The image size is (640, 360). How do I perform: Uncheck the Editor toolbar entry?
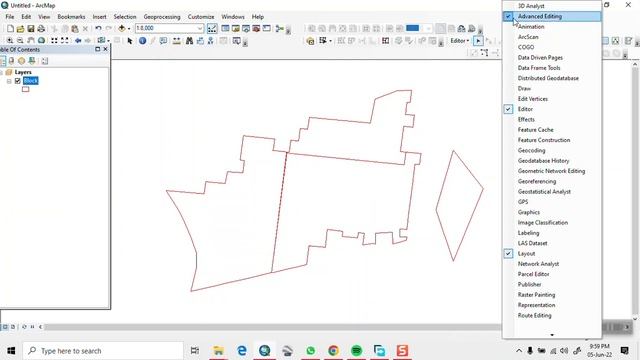click(552, 109)
